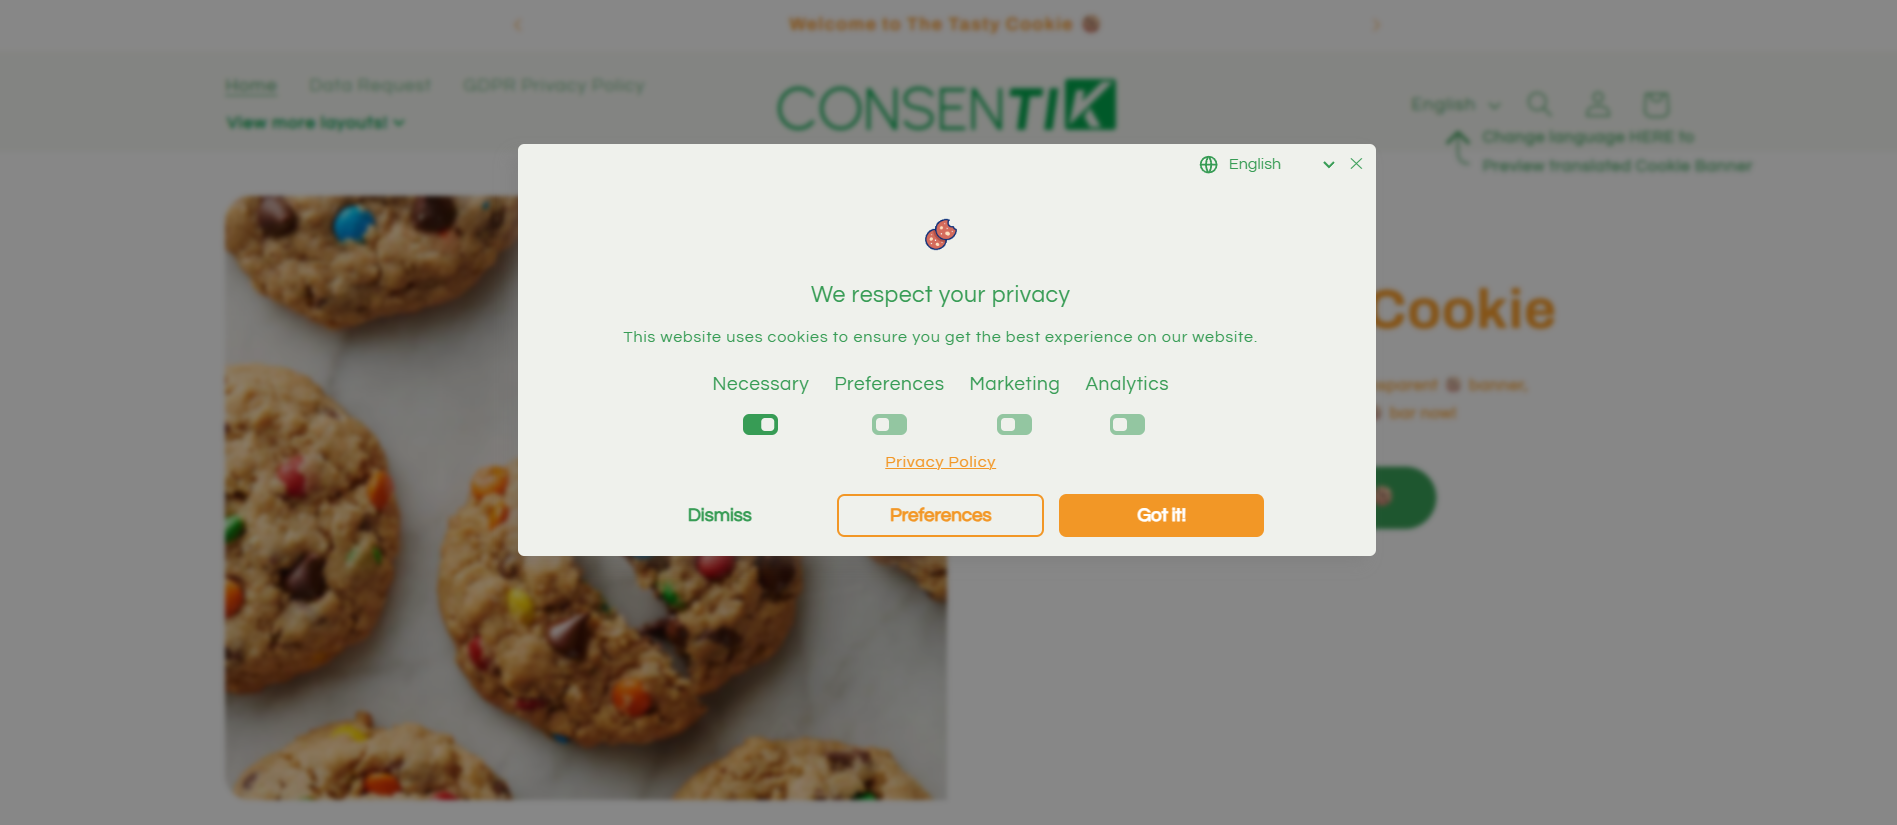Enable the Analytics cookie toggle
Viewport: 1897px width, 825px height.
point(1127,424)
